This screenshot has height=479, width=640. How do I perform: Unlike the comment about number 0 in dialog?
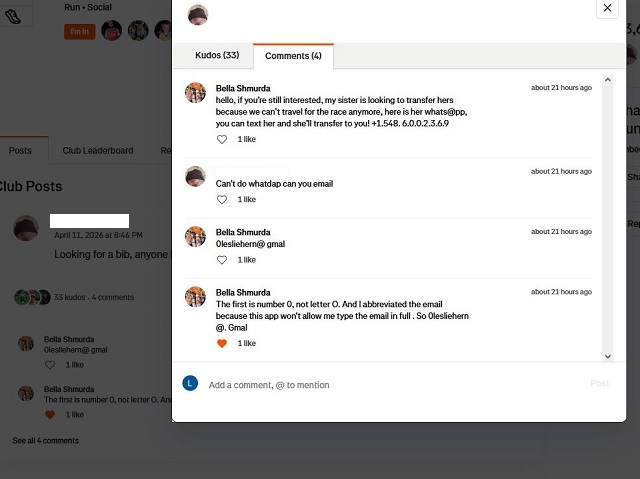[222, 344]
